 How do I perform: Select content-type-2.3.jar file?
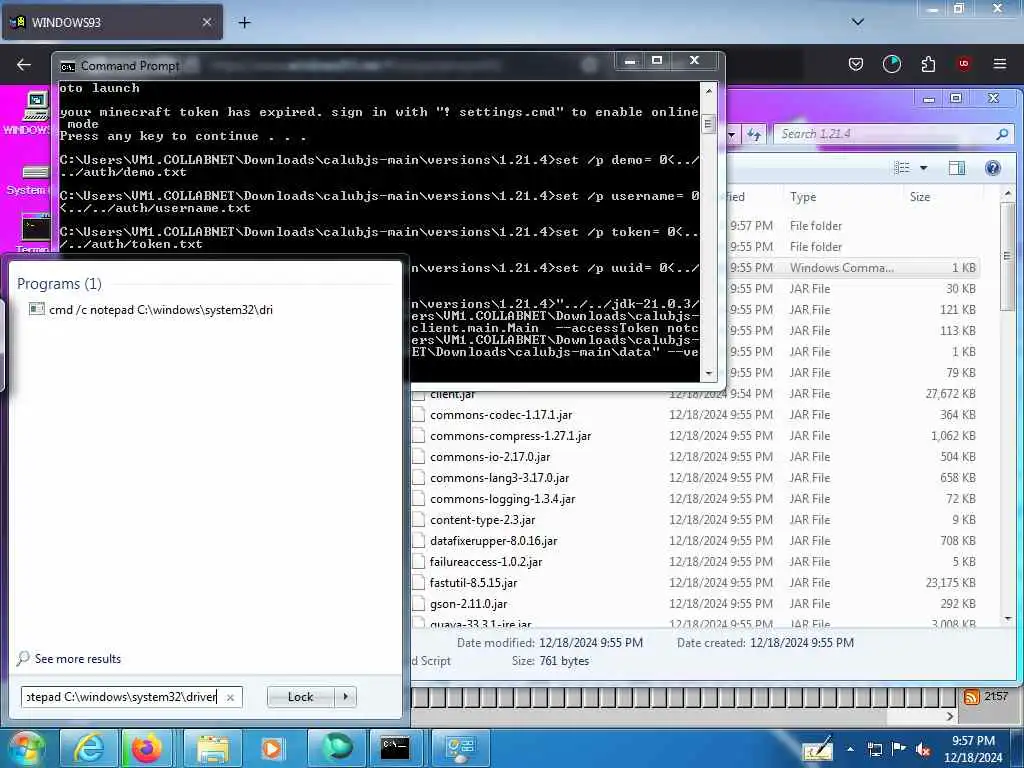coord(482,519)
